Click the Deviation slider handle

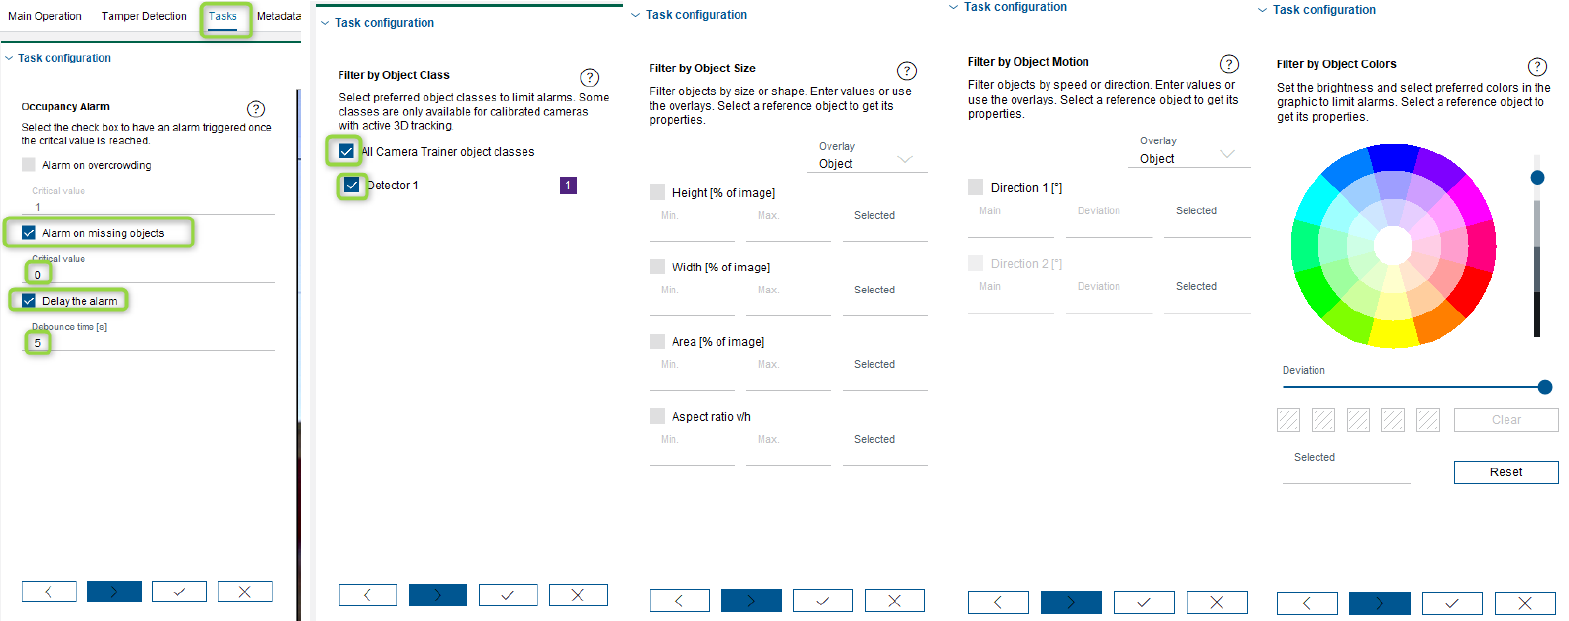click(x=1544, y=387)
